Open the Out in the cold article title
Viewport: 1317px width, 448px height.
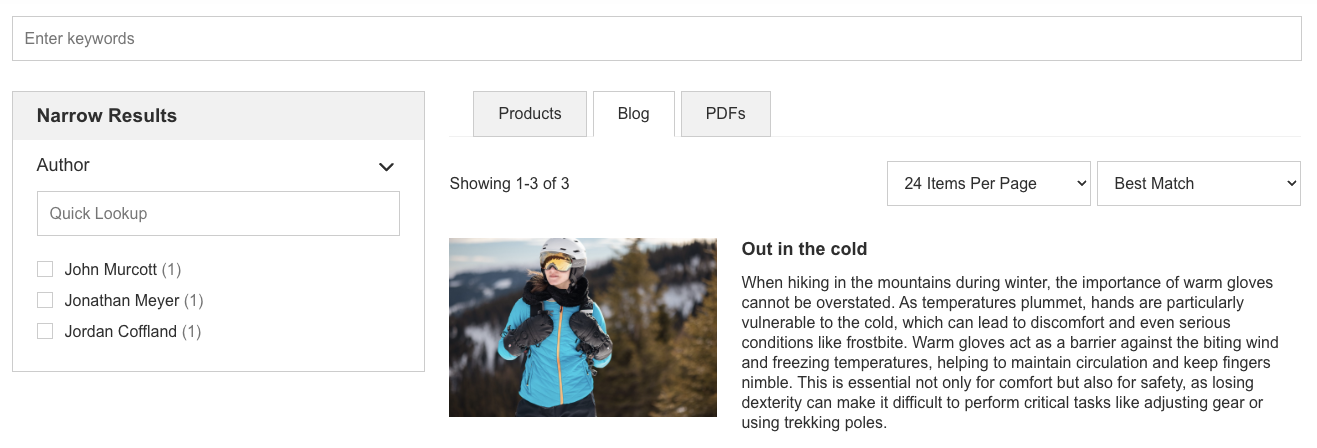point(804,249)
